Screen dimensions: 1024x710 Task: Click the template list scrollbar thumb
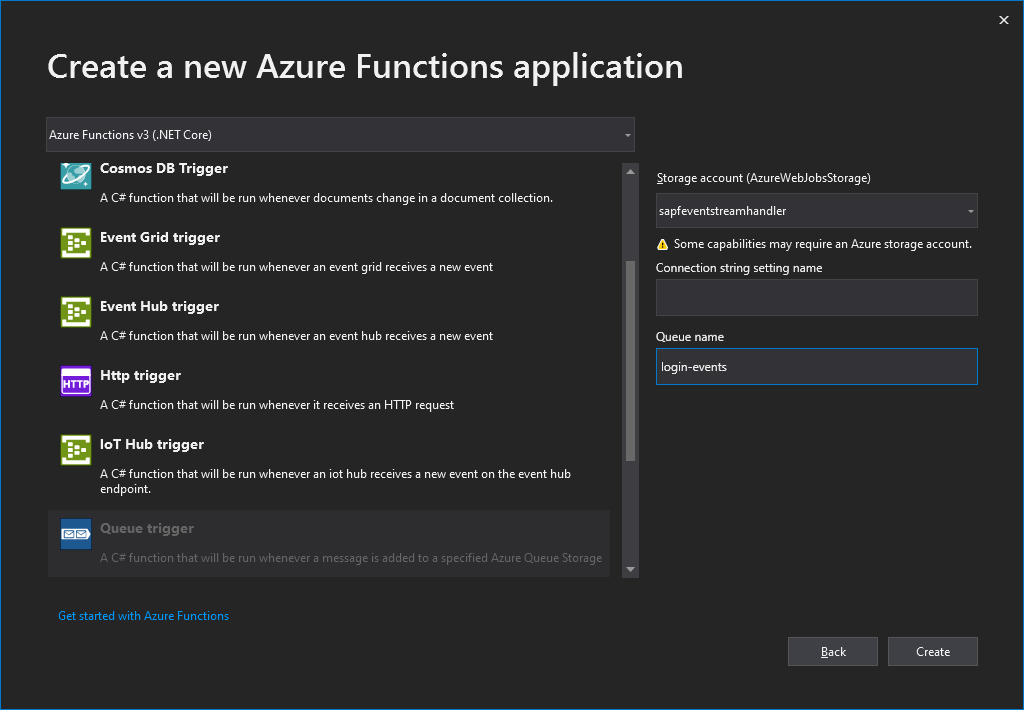(x=630, y=361)
